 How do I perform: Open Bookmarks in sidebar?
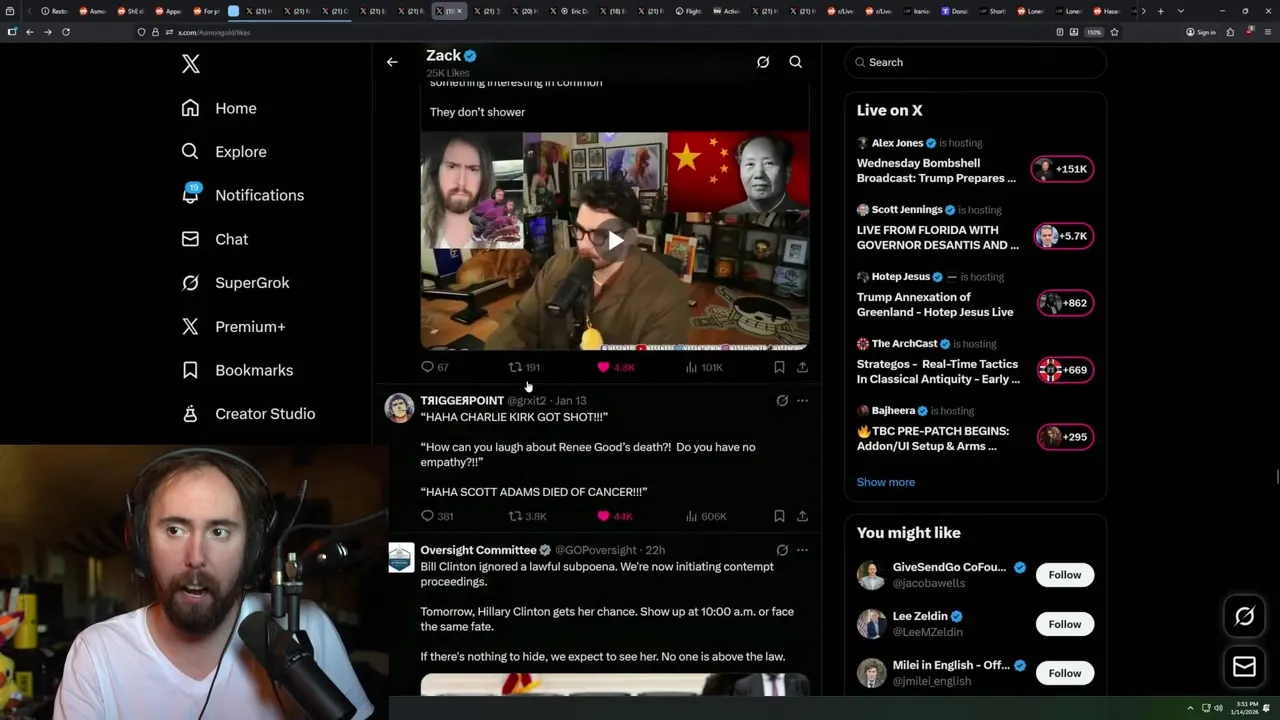click(237, 370)
